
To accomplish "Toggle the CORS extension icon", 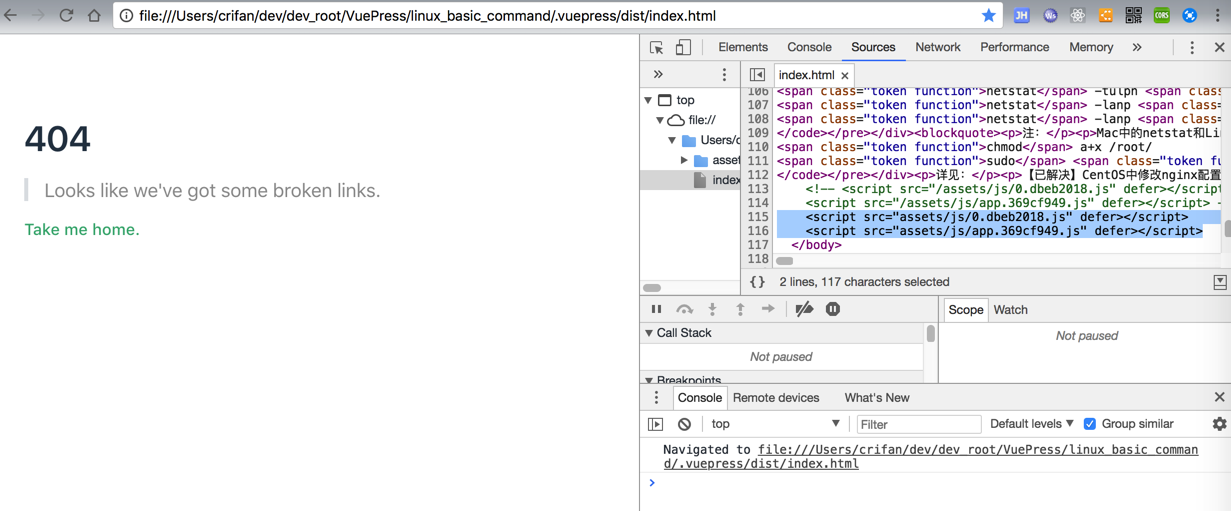I will (x=1161, y=15).
